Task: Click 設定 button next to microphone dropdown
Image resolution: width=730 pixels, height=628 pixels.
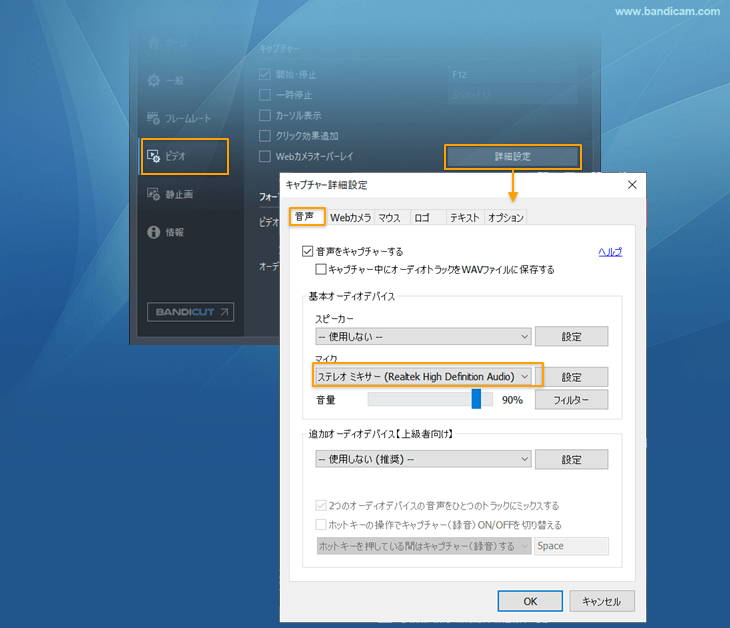Action: [x=571, y=377]
